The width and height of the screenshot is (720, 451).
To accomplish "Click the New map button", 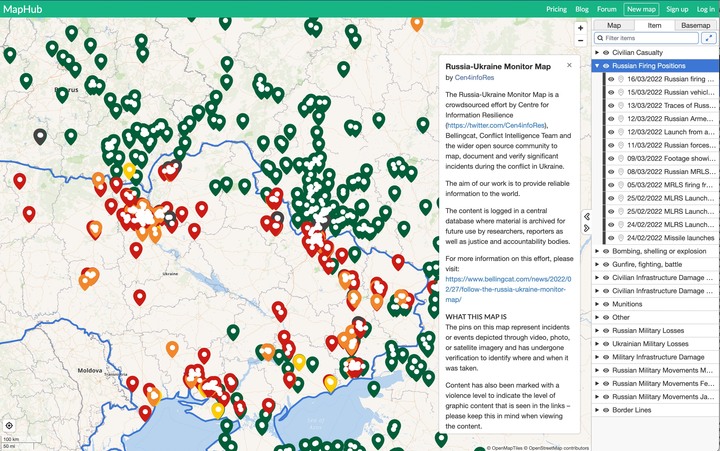I will [x=641, y=9].
